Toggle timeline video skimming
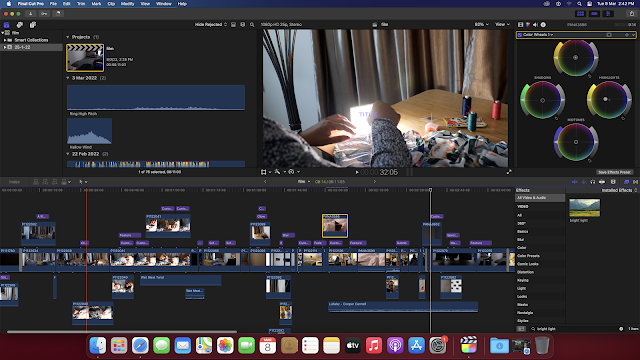The width and height of the screenshot is (640, 360). coord(575,182)
